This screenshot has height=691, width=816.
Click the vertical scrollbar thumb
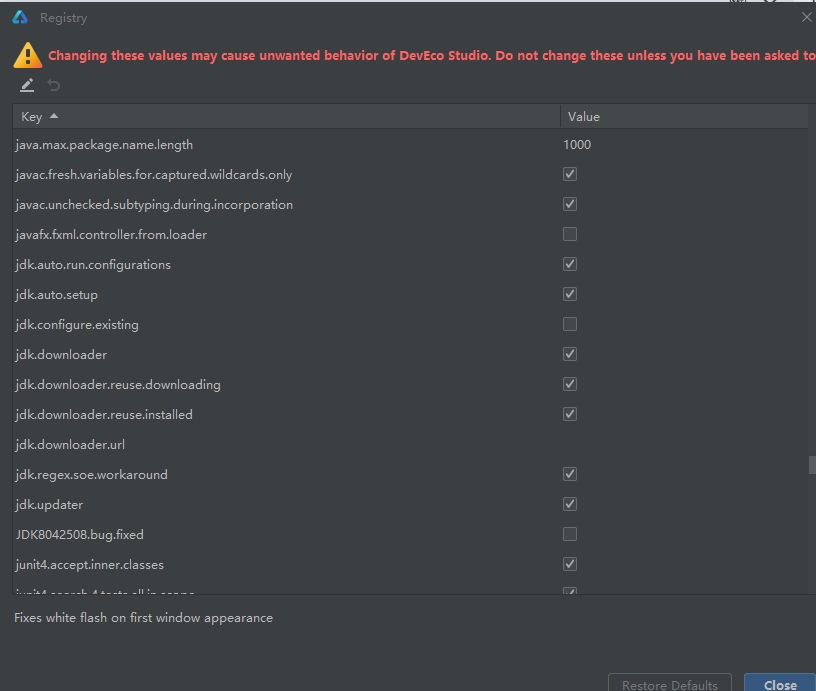click(x=812, y=465)
